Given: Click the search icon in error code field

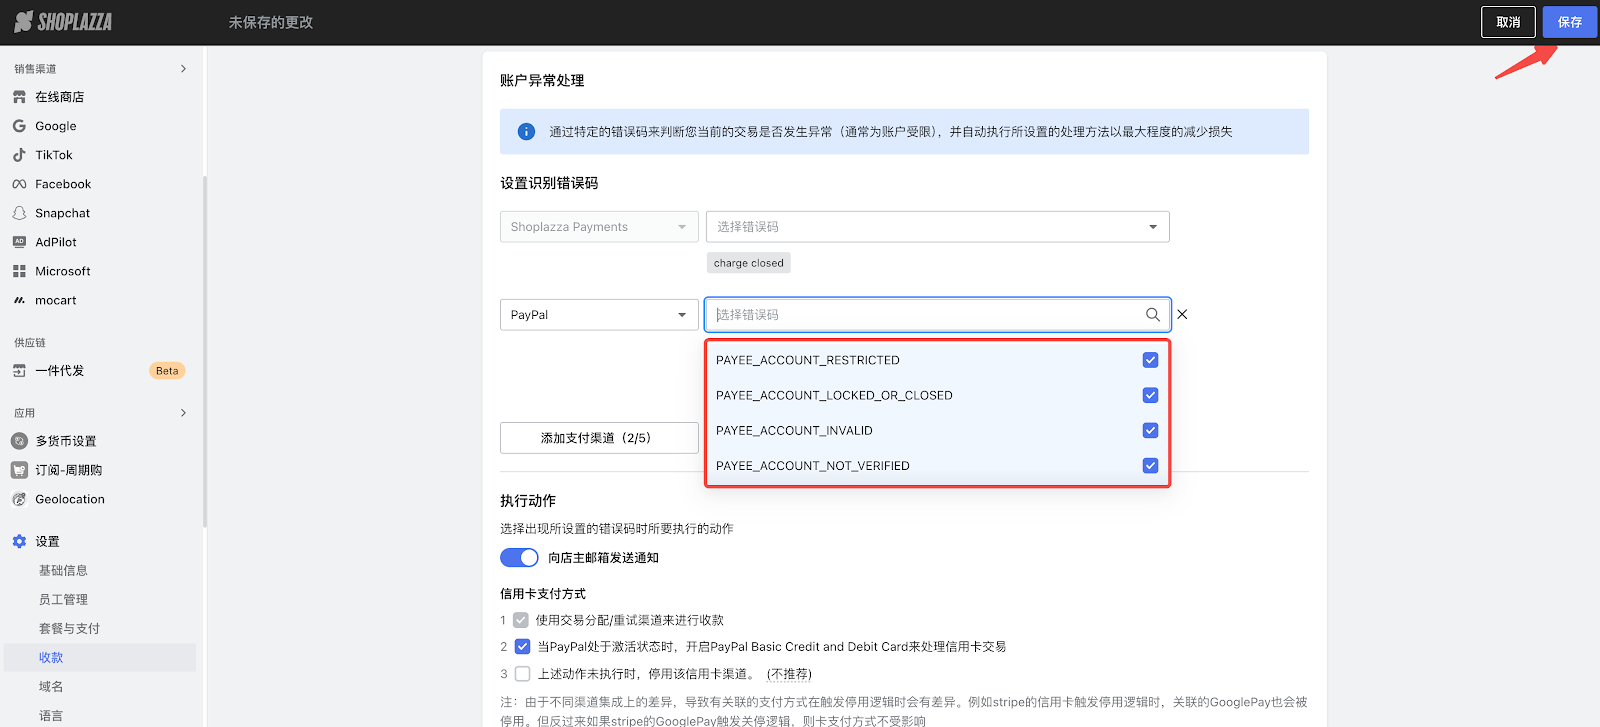Looking at the screenshot, I should point(1152,315).
